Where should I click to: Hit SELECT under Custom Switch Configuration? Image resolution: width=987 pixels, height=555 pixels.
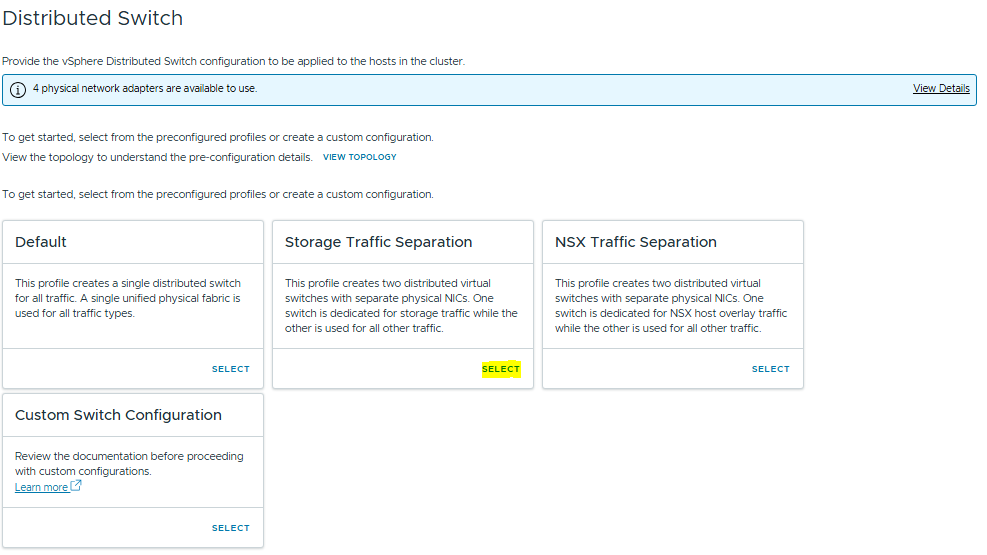(x=230, y=528)
